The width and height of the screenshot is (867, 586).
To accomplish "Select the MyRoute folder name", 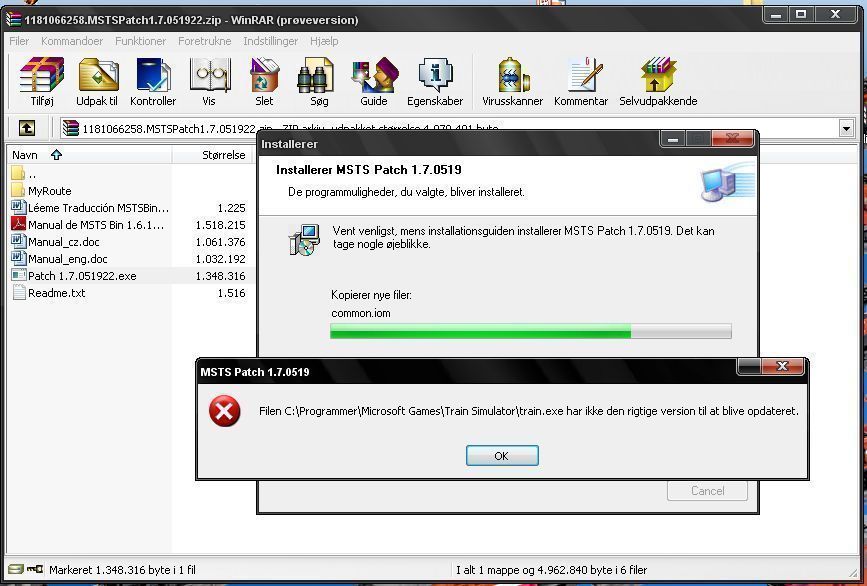I will tap(50, 191).
